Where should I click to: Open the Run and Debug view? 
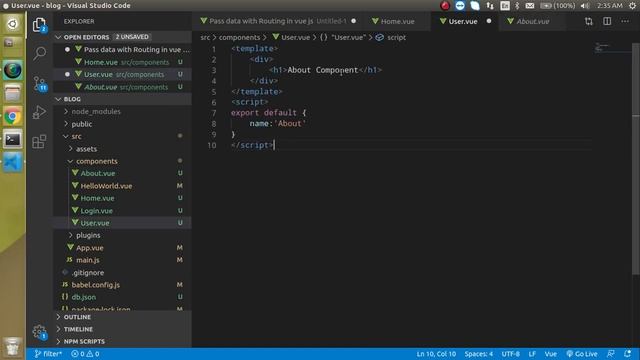tap(39, 112)
